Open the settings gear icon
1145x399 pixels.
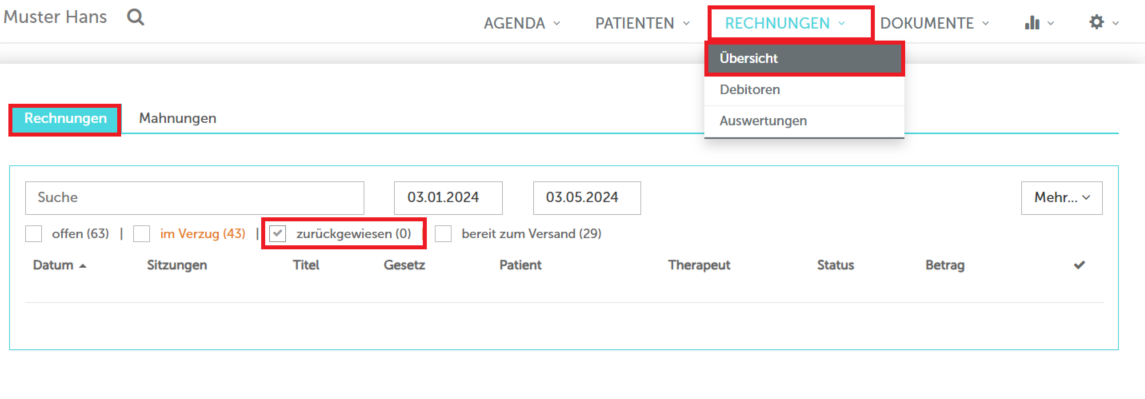[1096, 23]
